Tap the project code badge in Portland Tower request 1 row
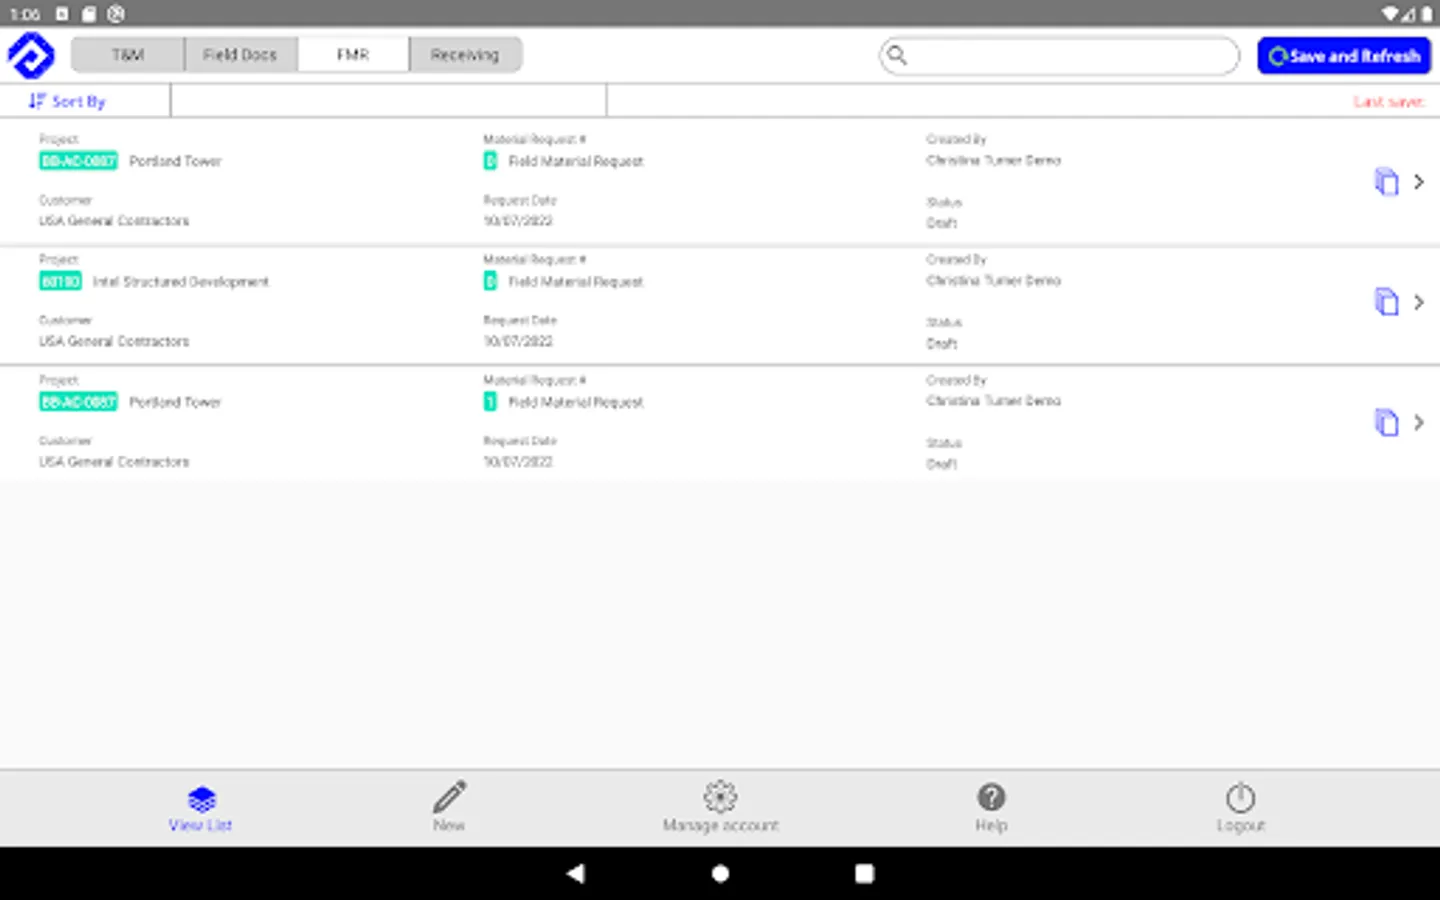 coord(78,402)
